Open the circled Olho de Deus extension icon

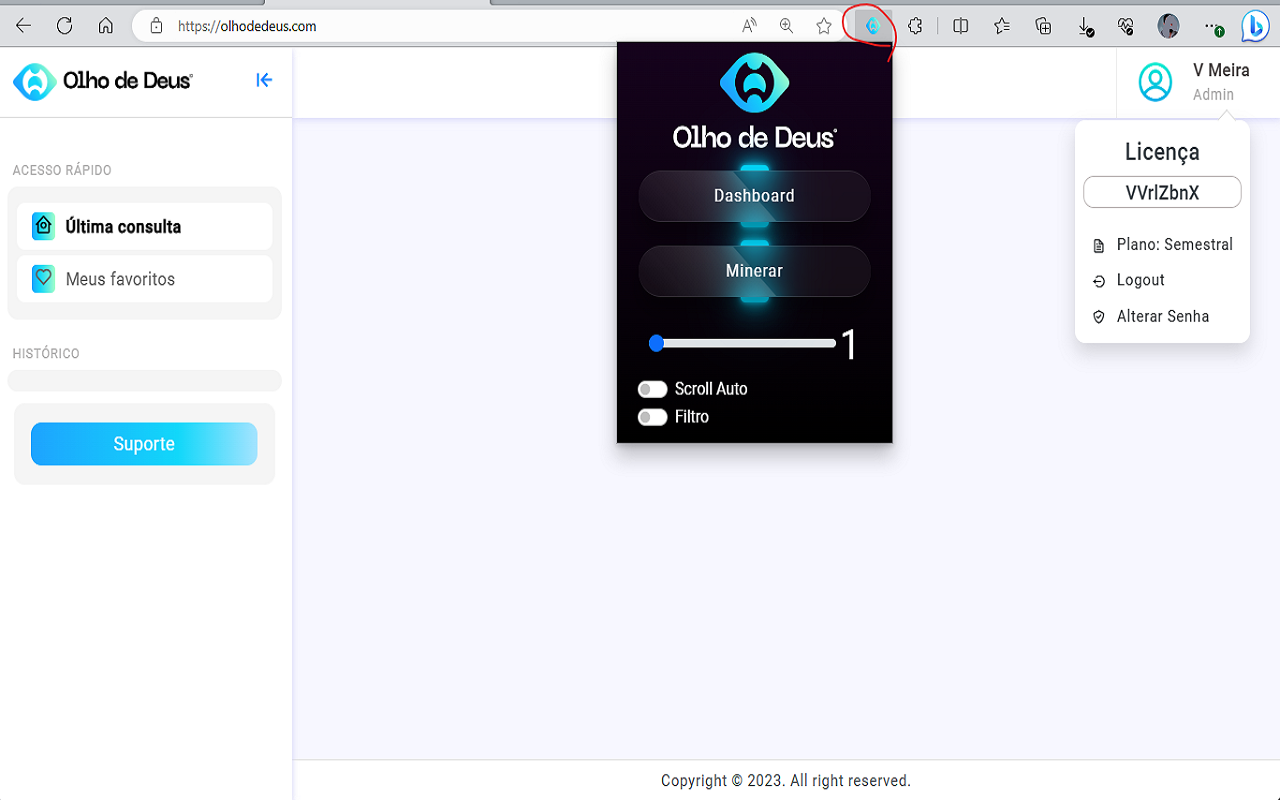click(869, 25)
